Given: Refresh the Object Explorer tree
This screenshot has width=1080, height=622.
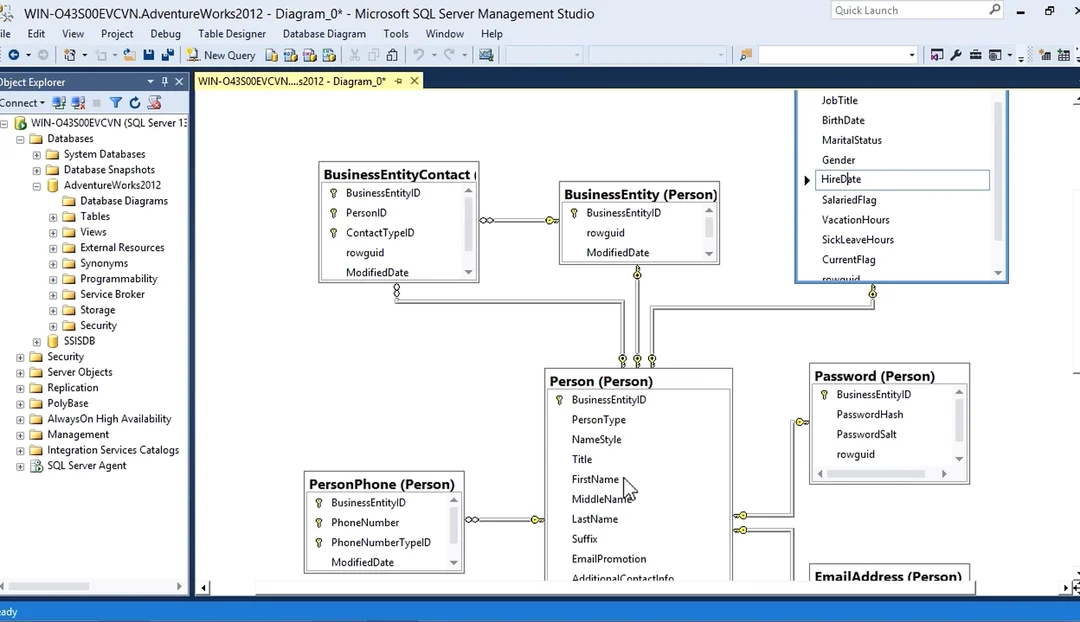Looking at the screenshot, I should (x=135, y=103).
